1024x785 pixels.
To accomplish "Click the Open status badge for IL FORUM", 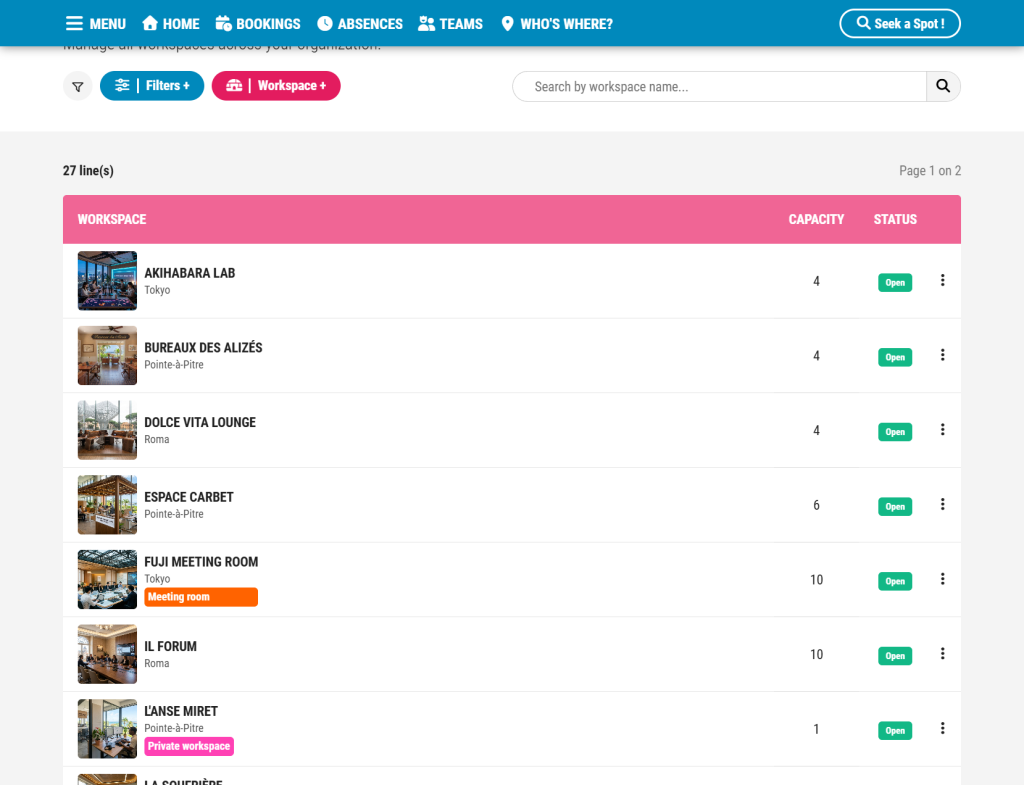I will [895, 656].
